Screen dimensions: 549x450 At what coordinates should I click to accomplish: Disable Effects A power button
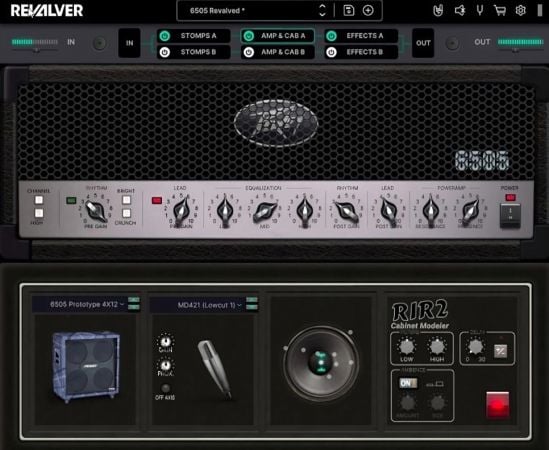(x=331, y=36)
